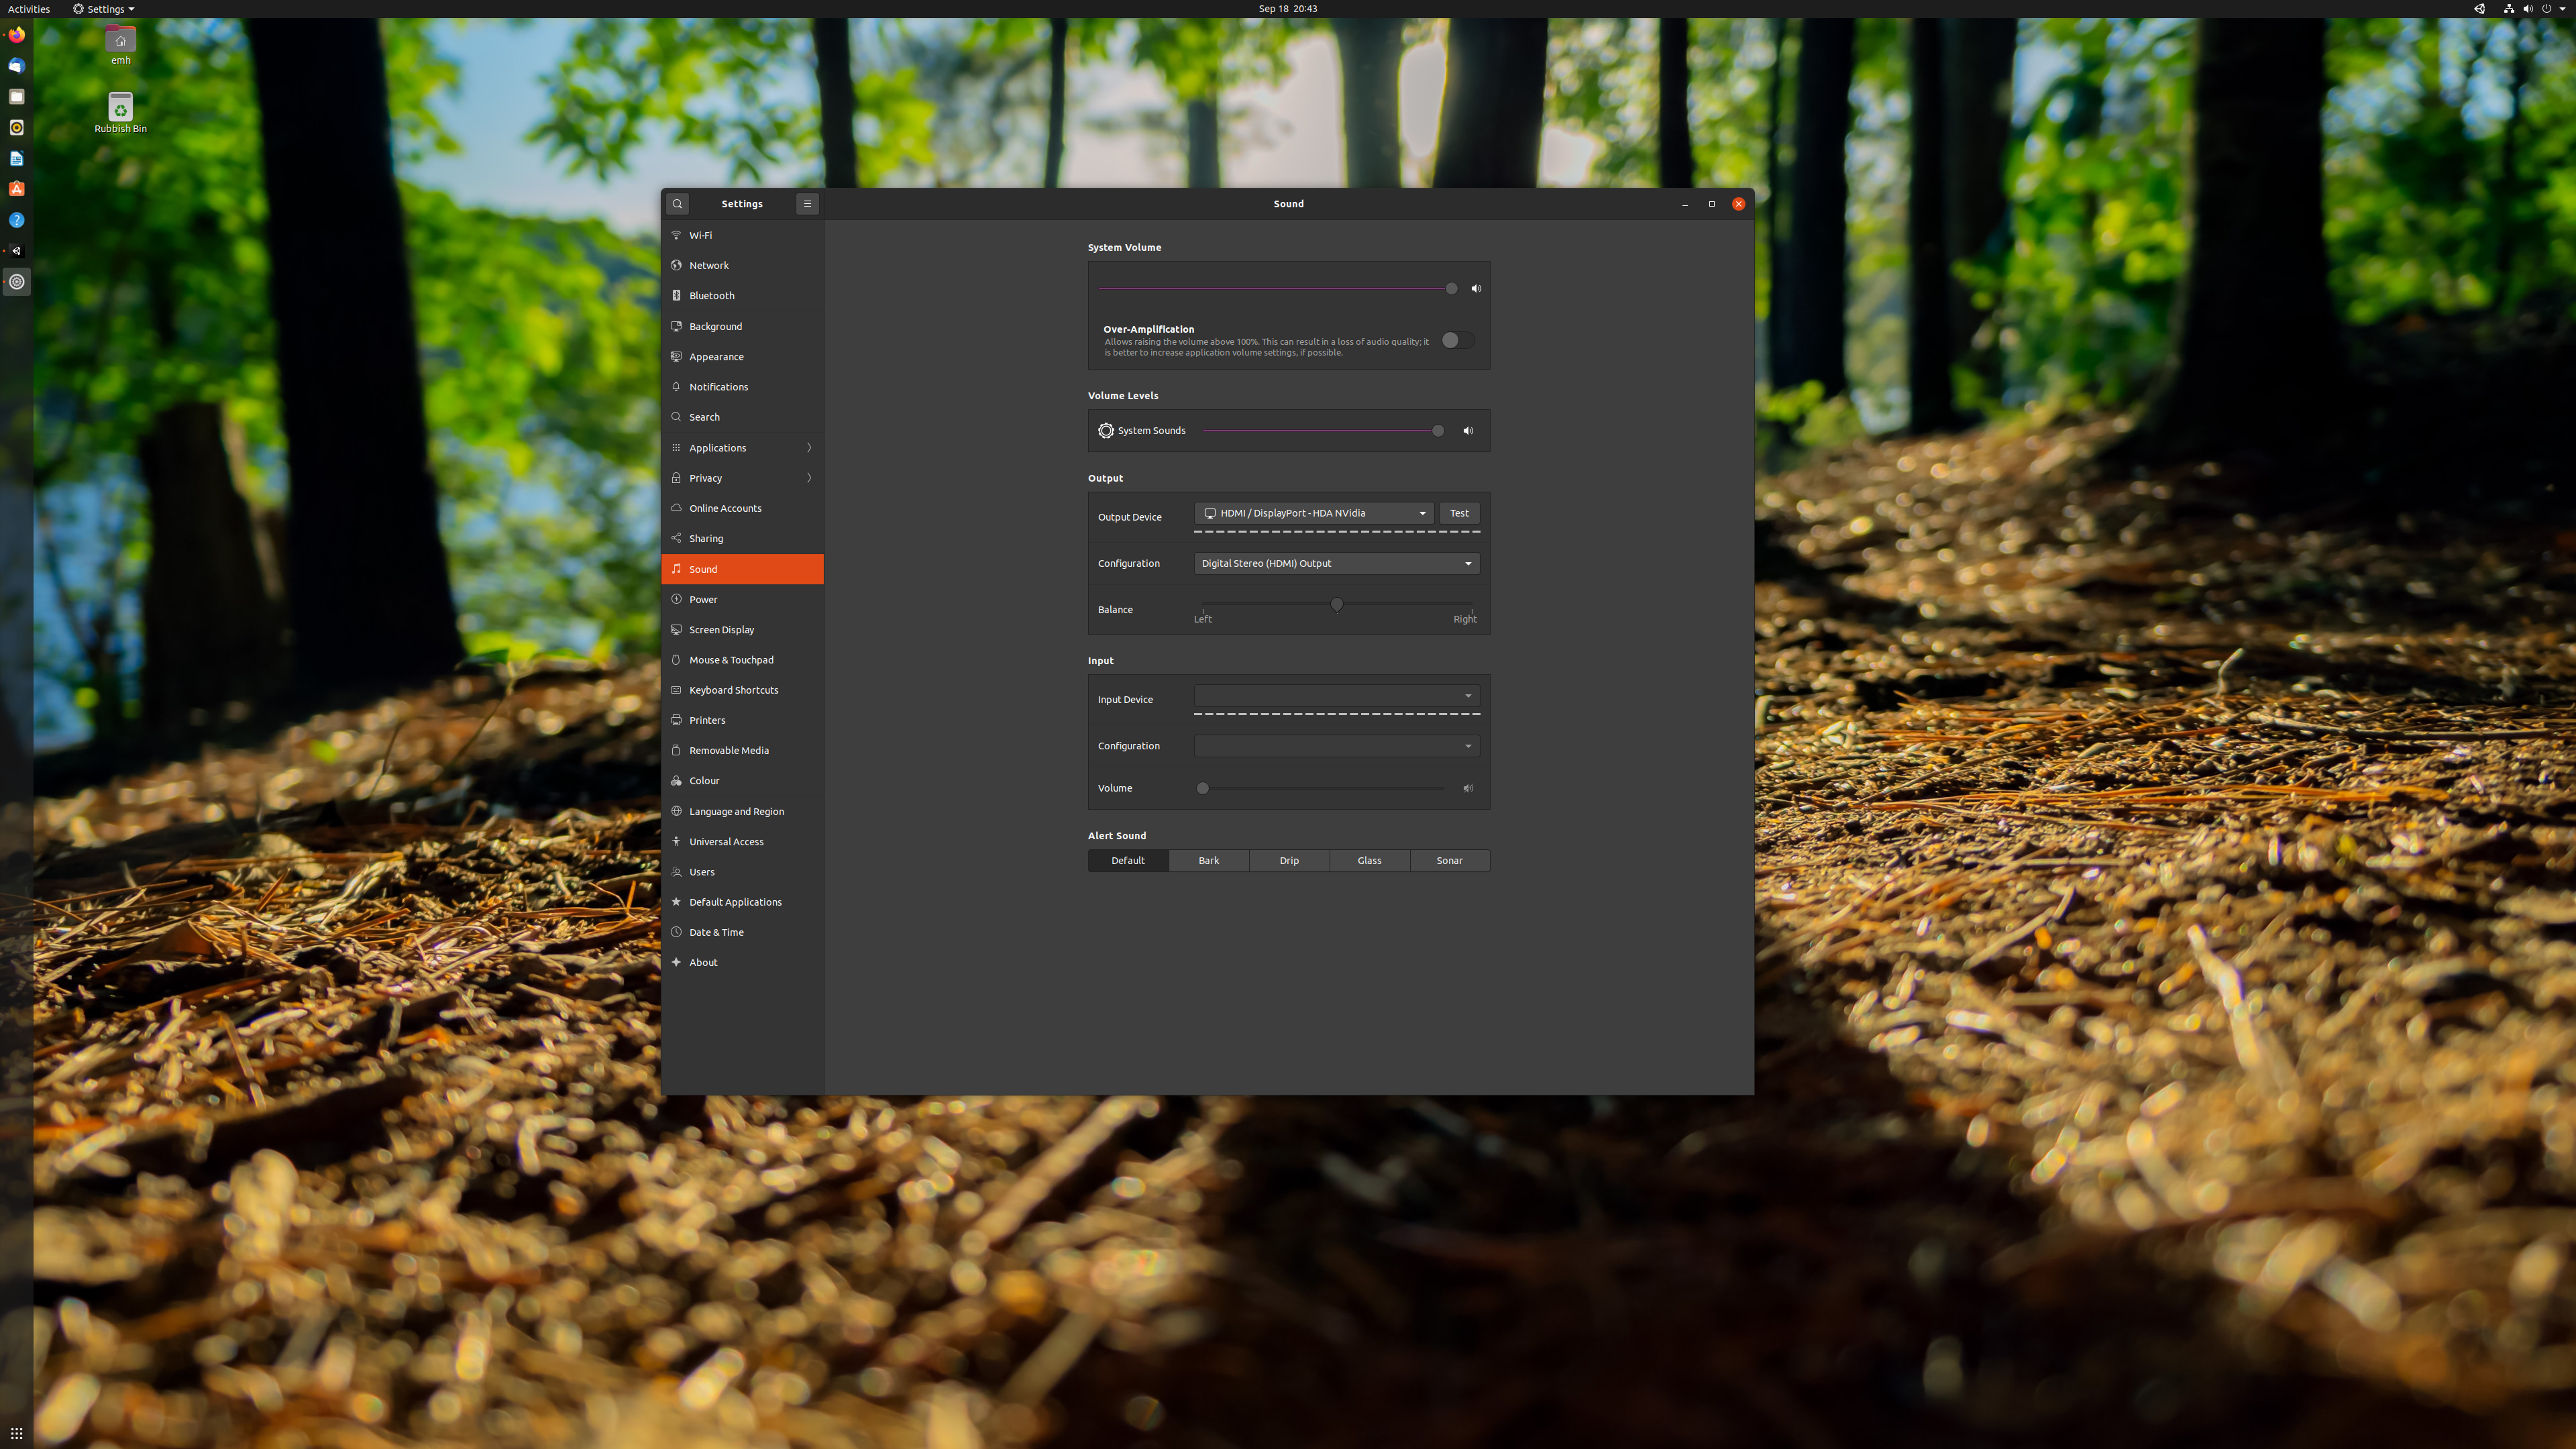Screen dimensions: 2576x1449
Task: Mute the System Sounds volume icon
Action: (1470, 430)
